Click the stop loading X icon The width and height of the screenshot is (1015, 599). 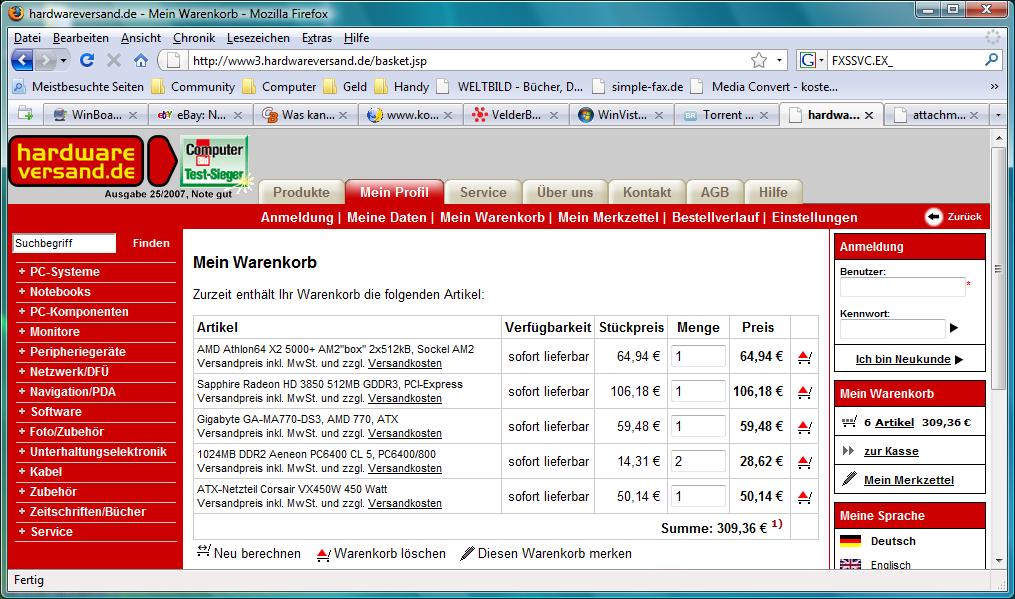(x=114, y=60)
